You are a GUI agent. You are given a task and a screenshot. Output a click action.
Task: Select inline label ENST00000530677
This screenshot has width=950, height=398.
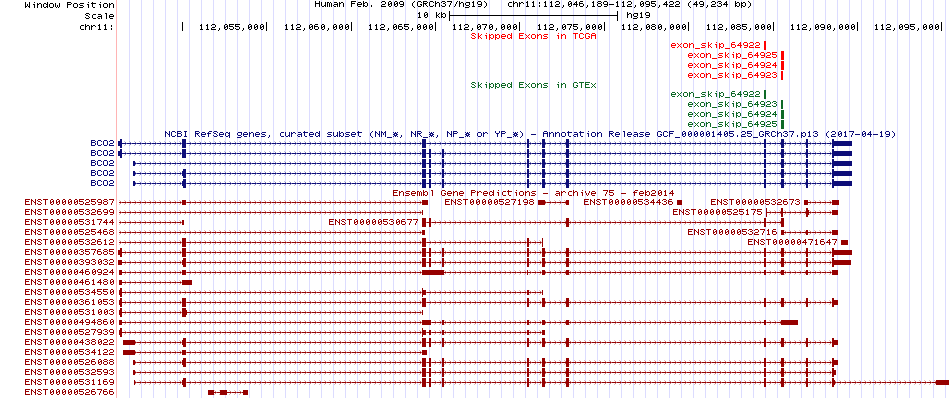(374, 222)
